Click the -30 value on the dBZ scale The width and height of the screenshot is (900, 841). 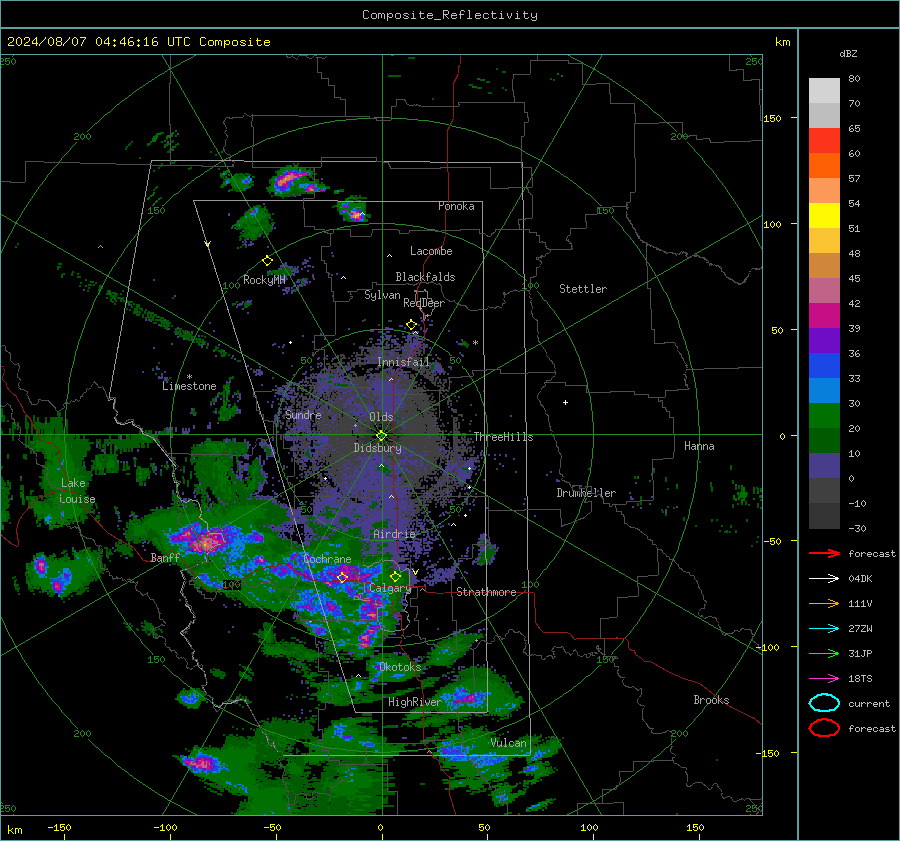(857, 528)
